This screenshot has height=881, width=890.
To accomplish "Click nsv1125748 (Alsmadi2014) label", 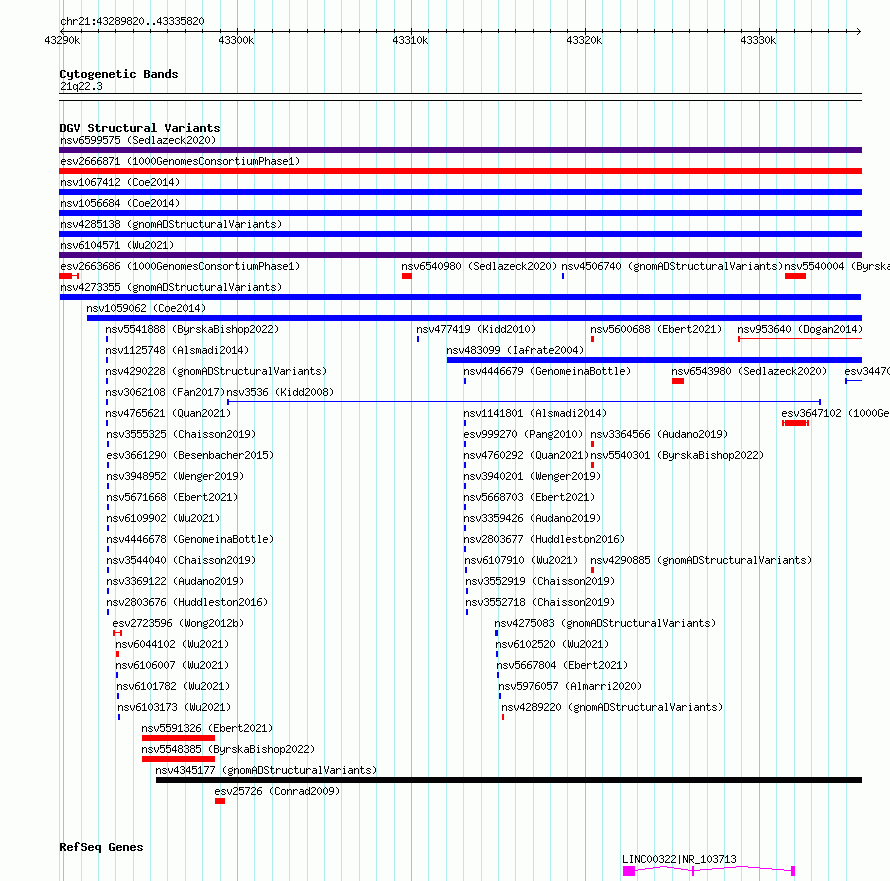I will [177, 350].
